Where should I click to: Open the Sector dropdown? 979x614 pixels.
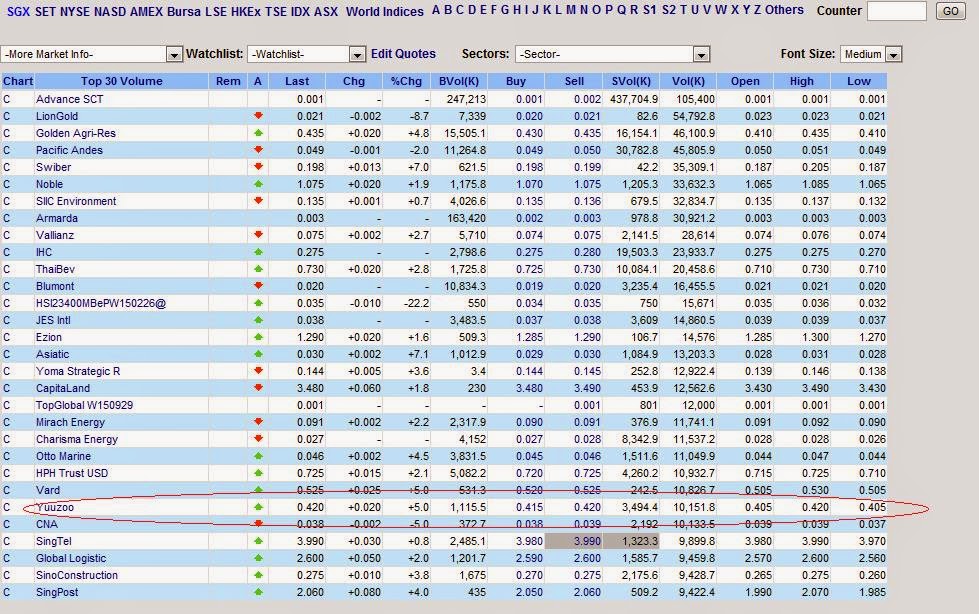pos(612,54)
